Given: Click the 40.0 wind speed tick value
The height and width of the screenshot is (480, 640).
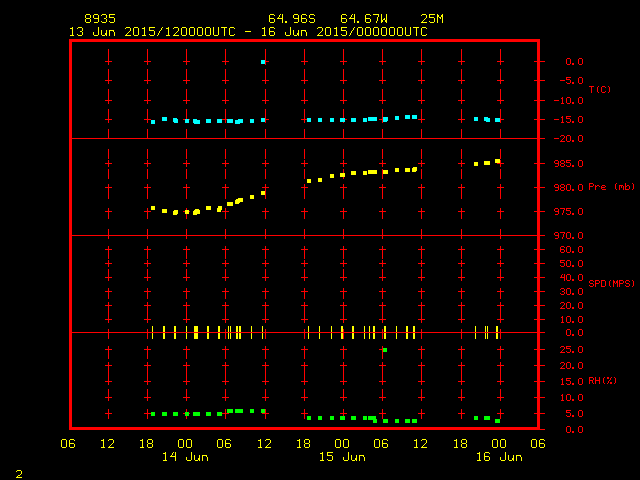Looking at the screenshot, I should point(571,278).
